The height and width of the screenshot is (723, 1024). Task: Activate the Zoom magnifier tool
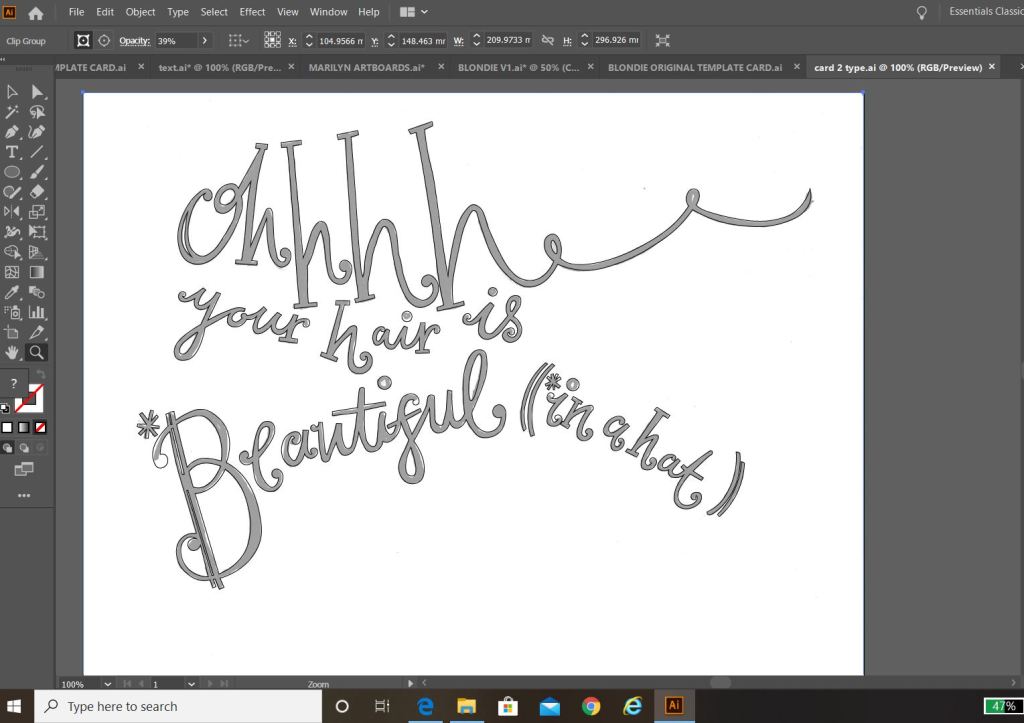pyautogui.click(x=37, y=352)
